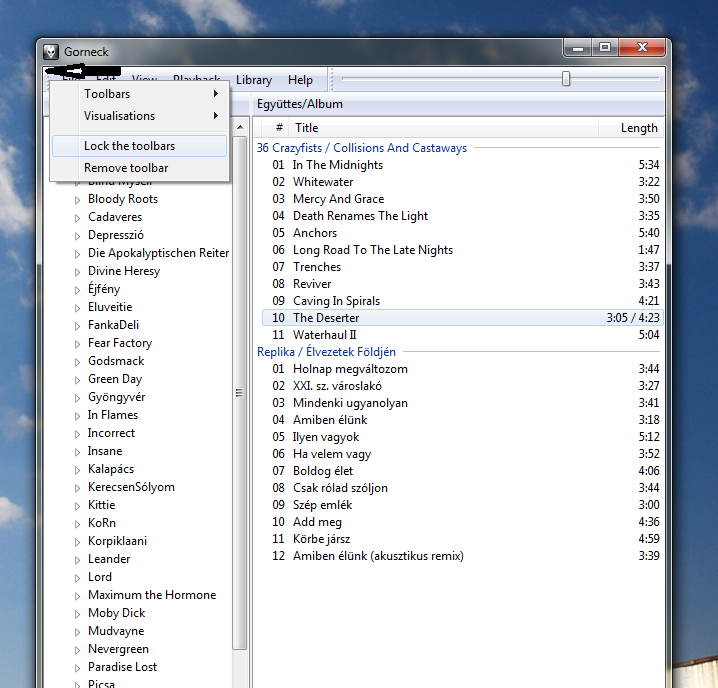Image resolution: width=718 pixels, height=688 pixels.
Task: Select Gyöngyvér in the library tree
Action: pyautogui.click(x=116, y=397)
